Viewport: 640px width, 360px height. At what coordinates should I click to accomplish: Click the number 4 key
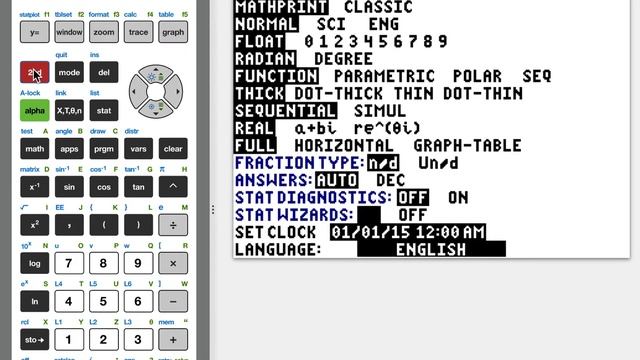69,301
